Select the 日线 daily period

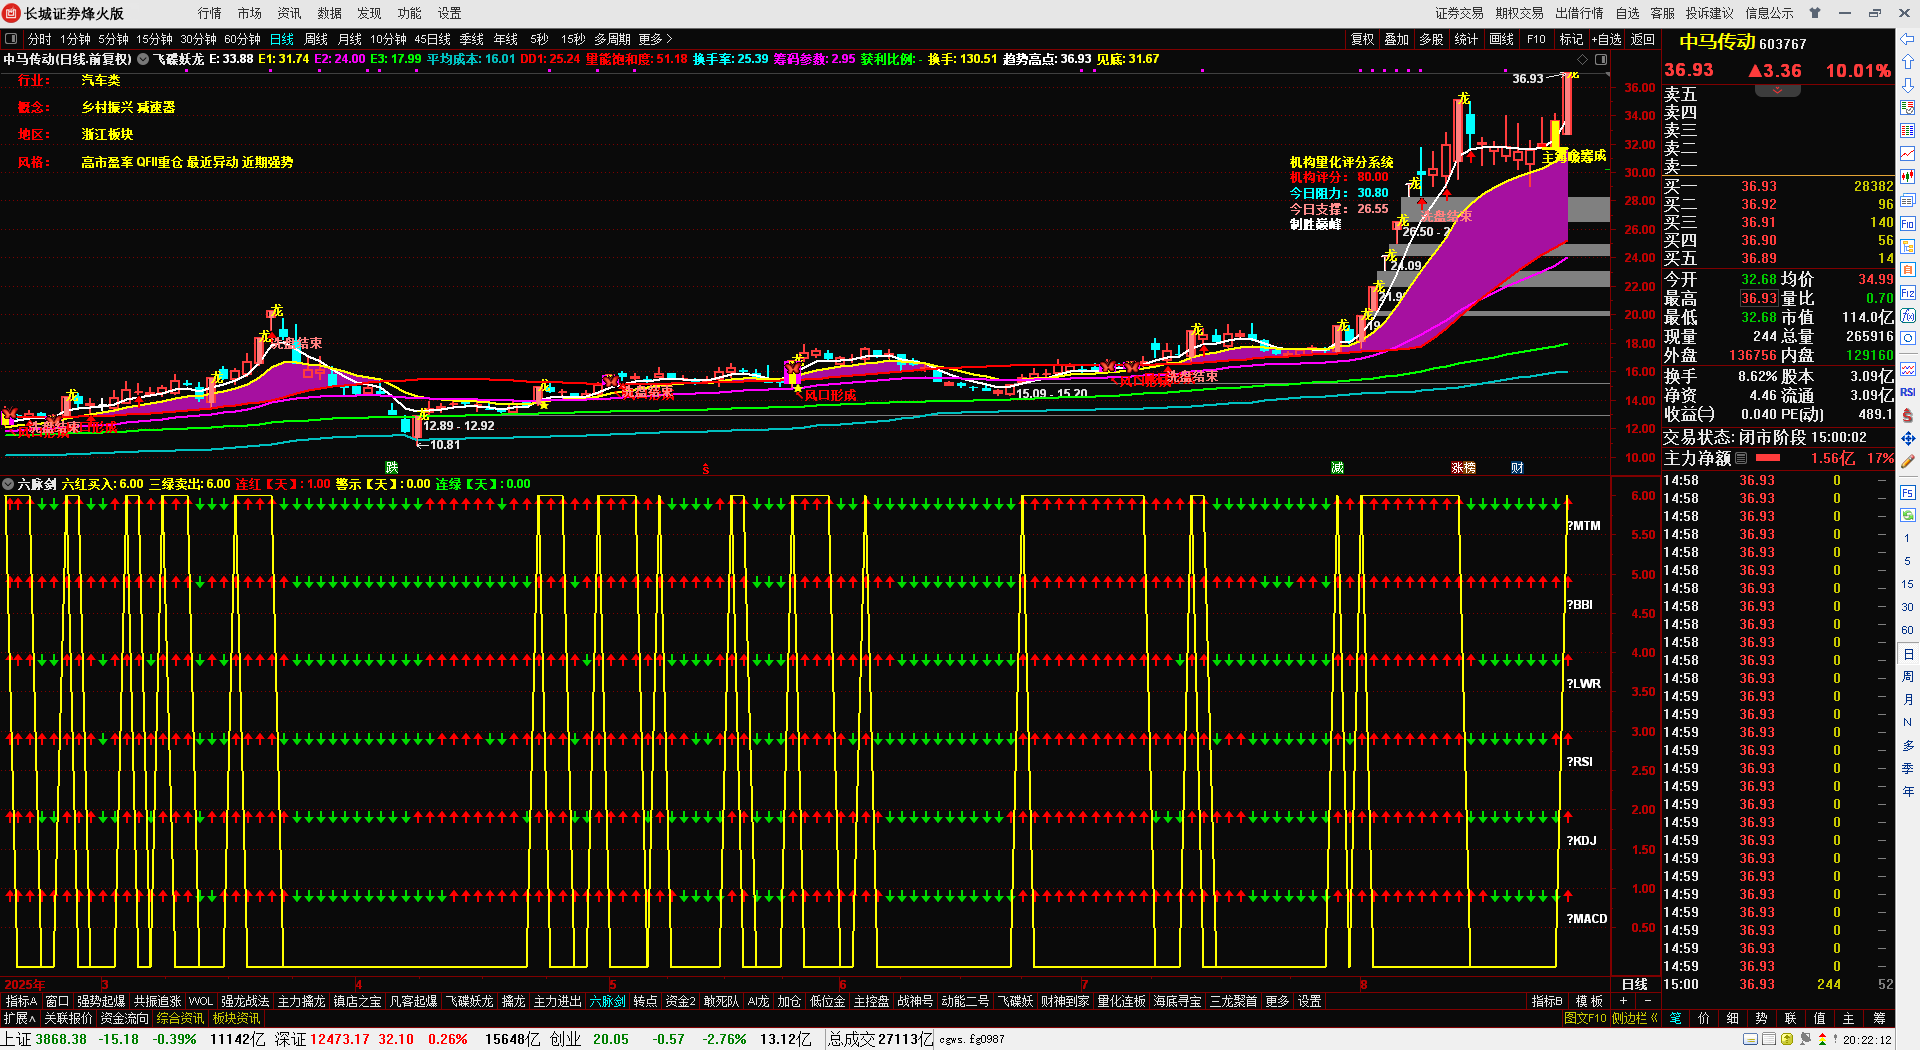click(x=282, y=39)
